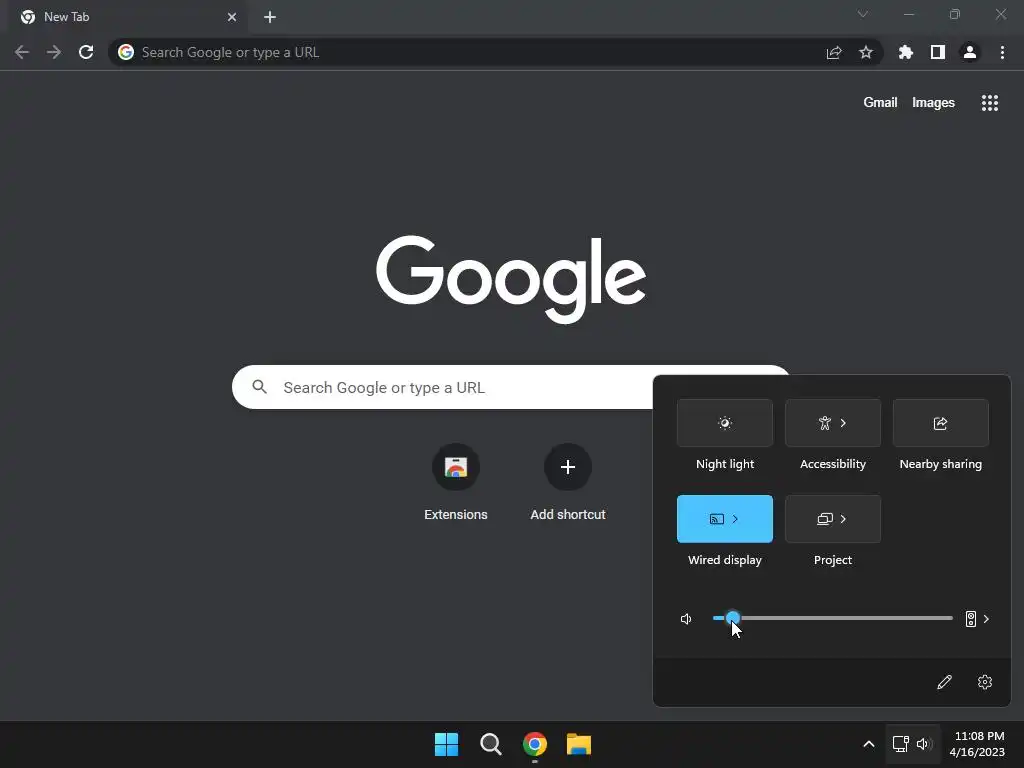Expand Project options chevron

click(x=844, y=519)
